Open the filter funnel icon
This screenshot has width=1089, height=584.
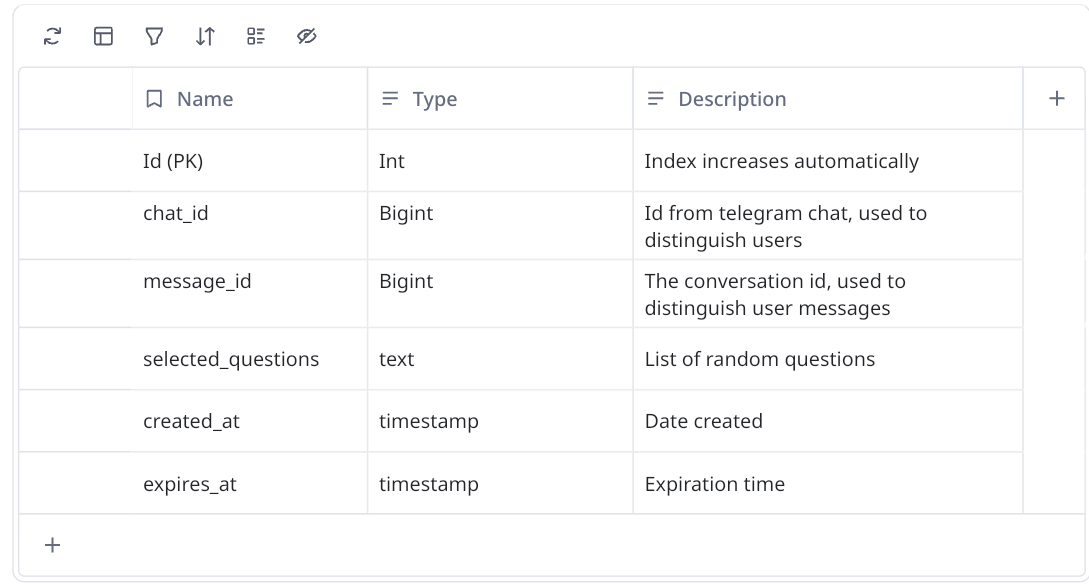pyautogui.click(x=154, y=37)
